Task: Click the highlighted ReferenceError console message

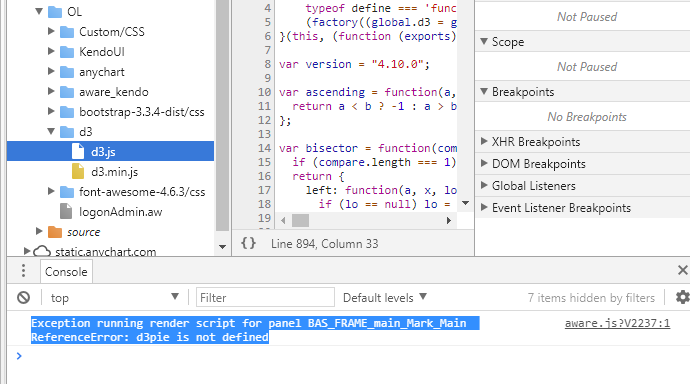Action: (x=255, y=330)
